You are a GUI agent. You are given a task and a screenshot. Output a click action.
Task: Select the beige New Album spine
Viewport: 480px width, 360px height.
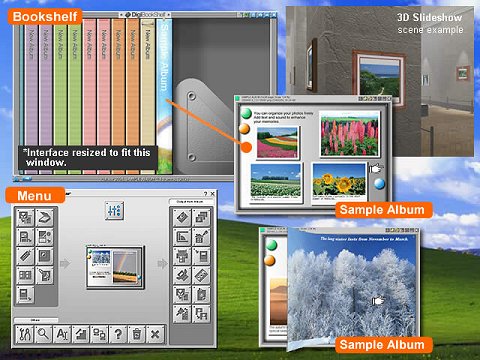pyautogui.click(x=148, y=96)
